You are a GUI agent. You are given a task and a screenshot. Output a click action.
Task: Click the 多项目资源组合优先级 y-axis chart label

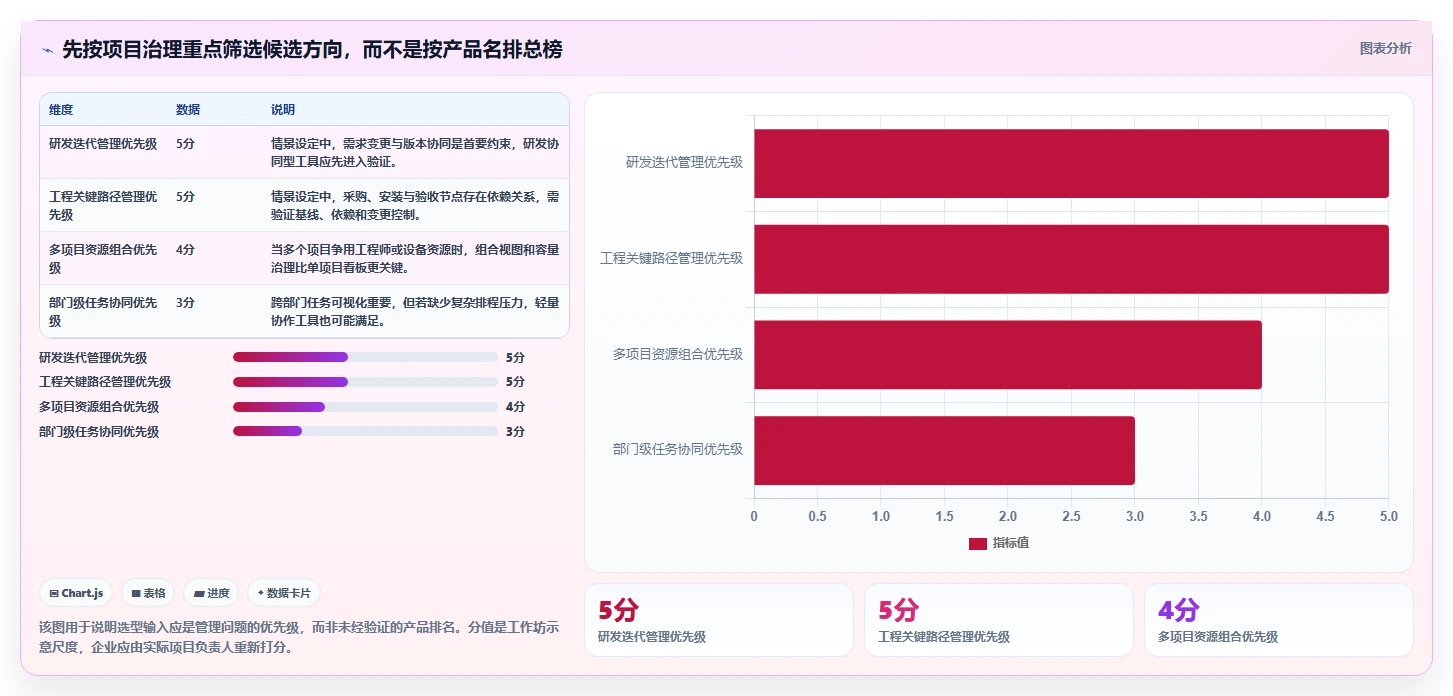tap(678, 354)
